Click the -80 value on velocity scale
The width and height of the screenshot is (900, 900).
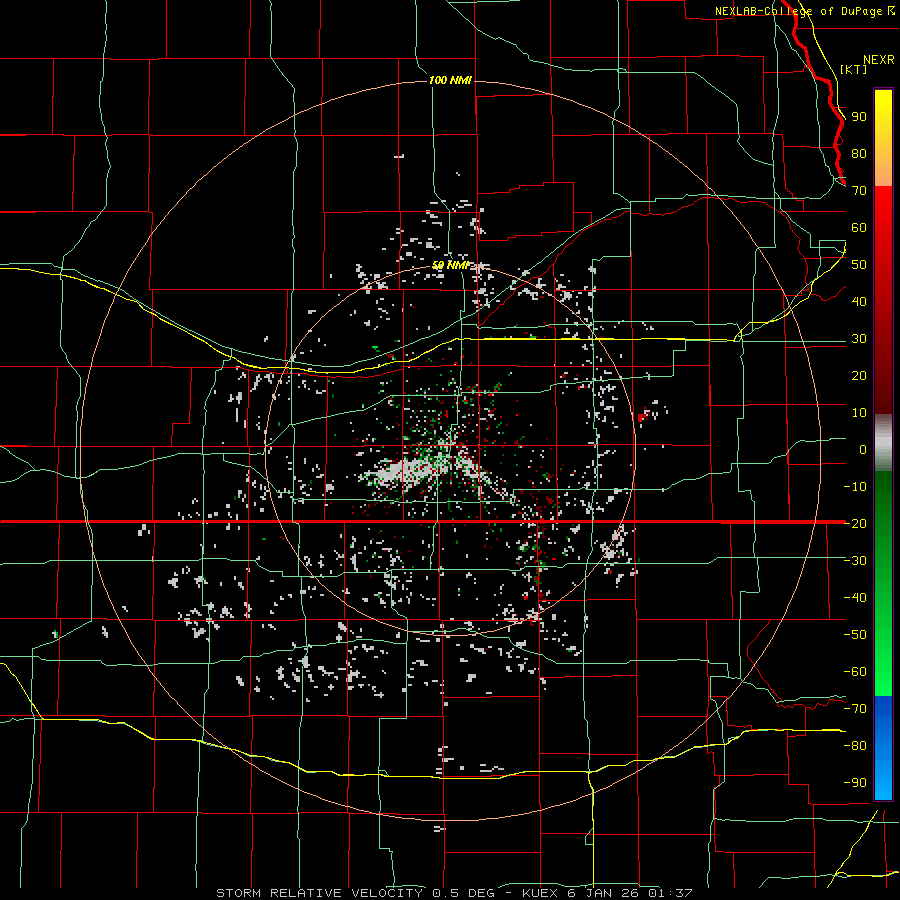point(855,746)
